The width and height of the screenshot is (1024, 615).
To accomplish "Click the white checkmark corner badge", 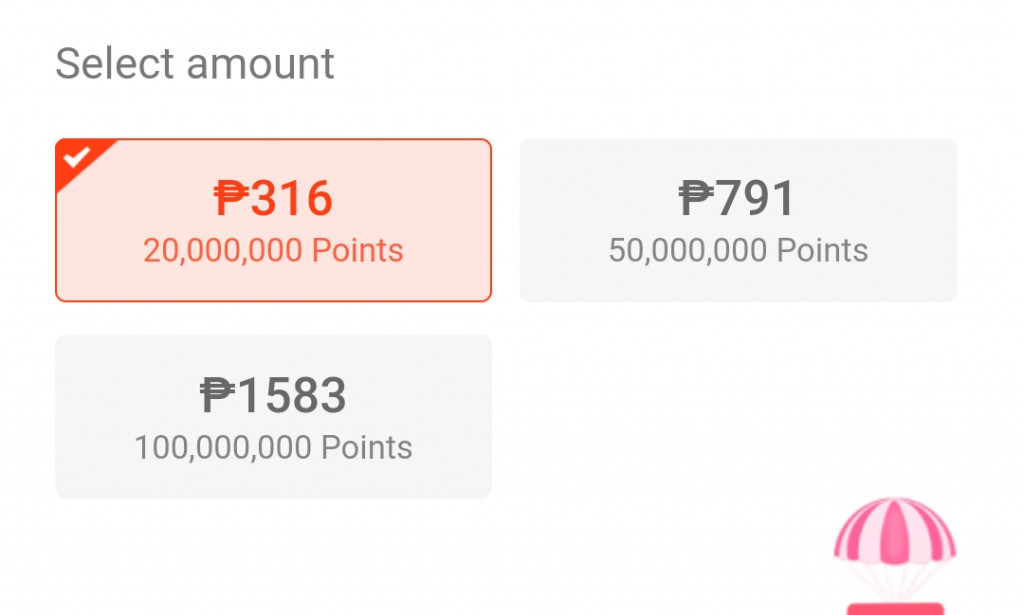I will (x=78, y=156).
